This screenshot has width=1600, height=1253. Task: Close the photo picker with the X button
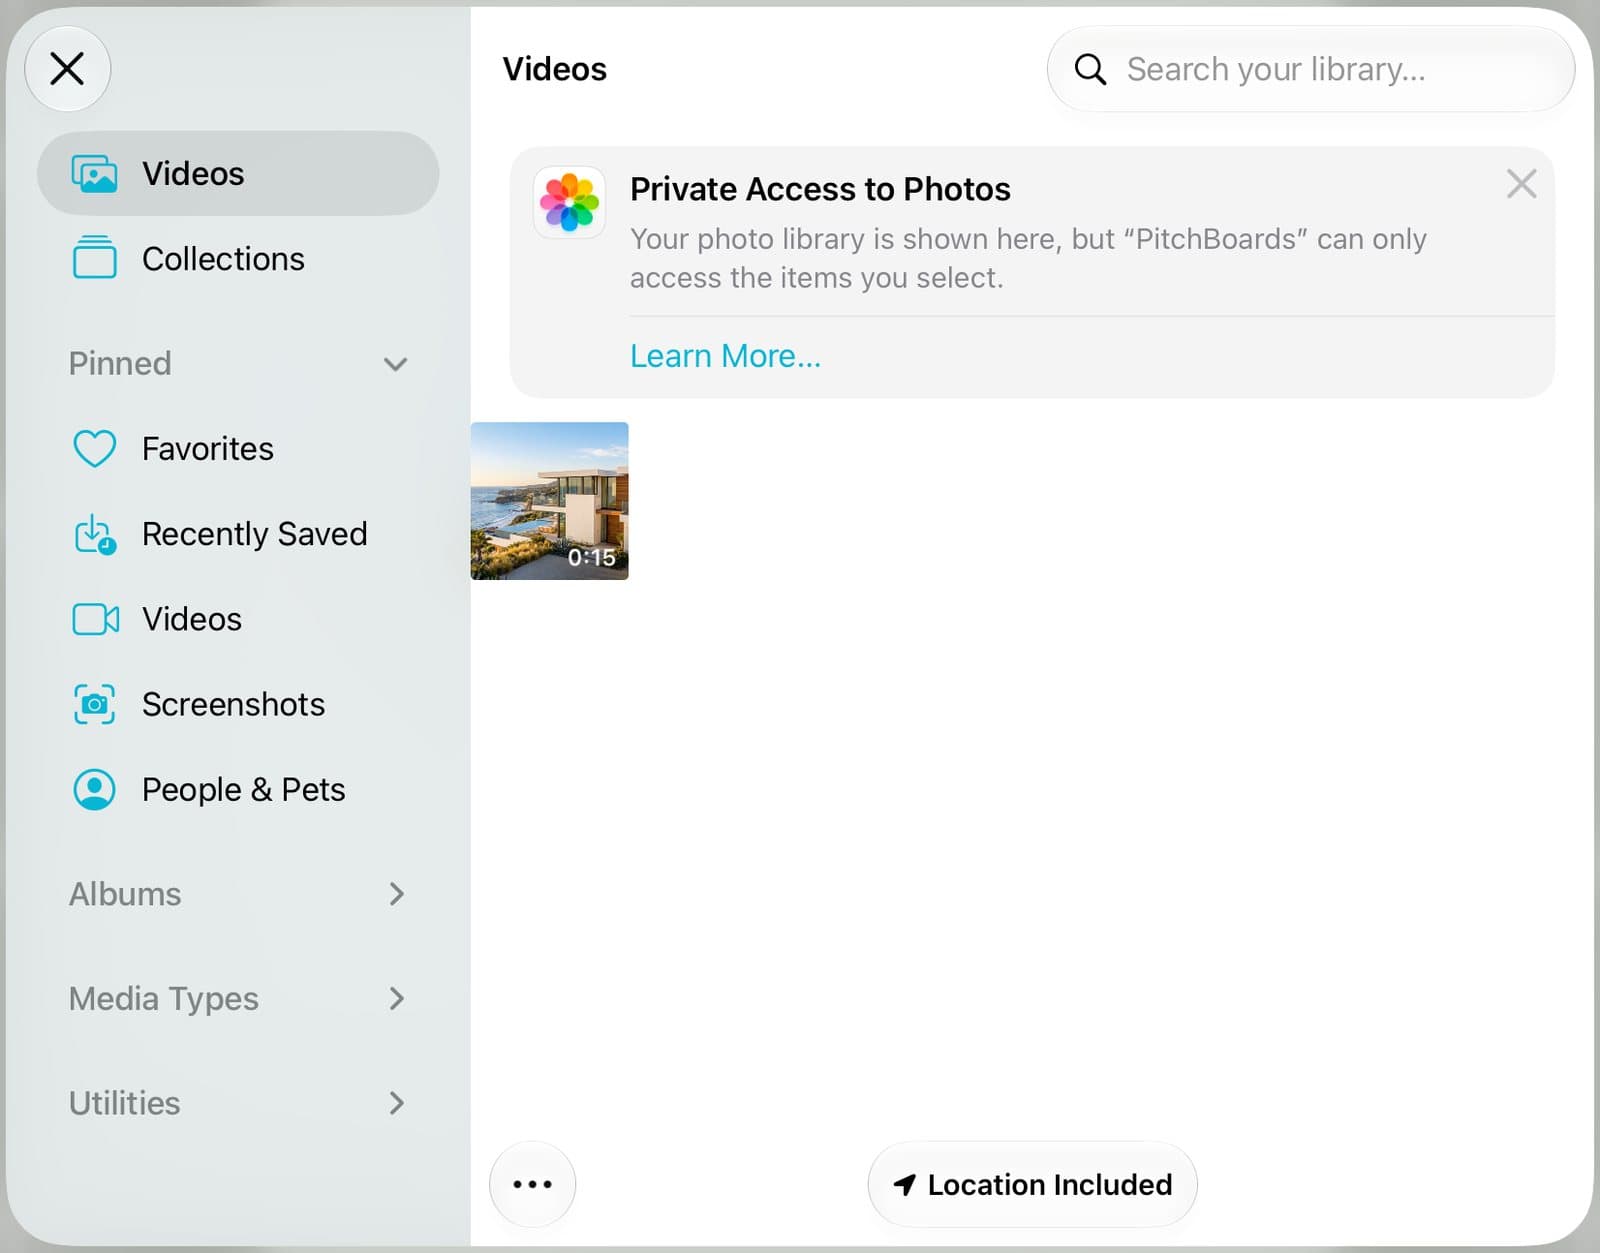tap(67, 69)
